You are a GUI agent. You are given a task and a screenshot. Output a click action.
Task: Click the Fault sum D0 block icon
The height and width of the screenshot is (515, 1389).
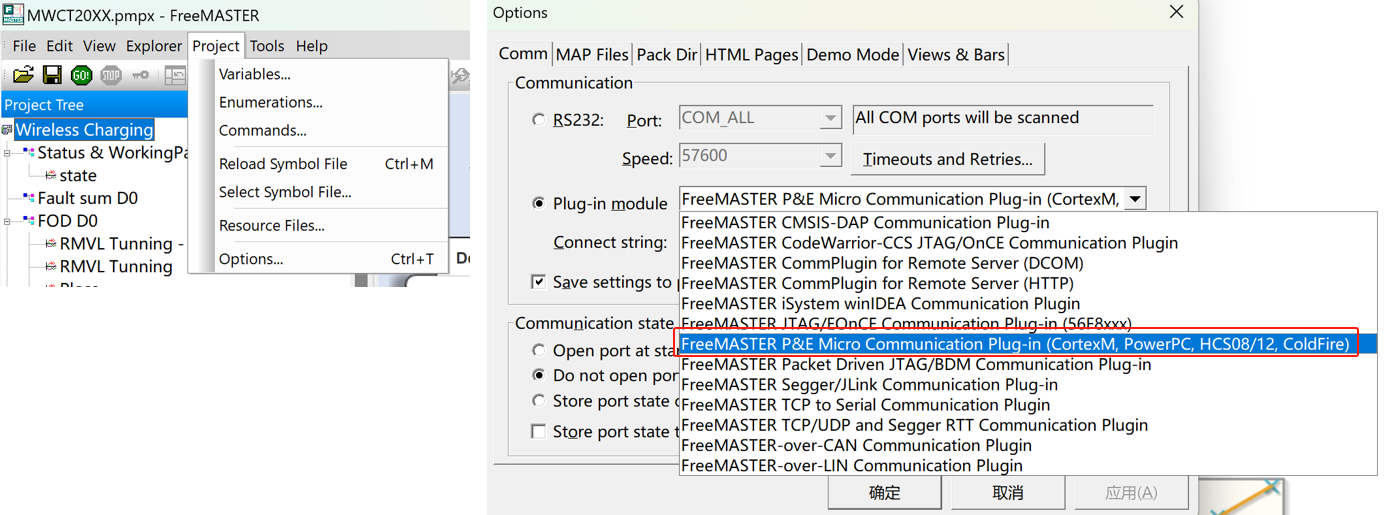click(x=28, y=198)
